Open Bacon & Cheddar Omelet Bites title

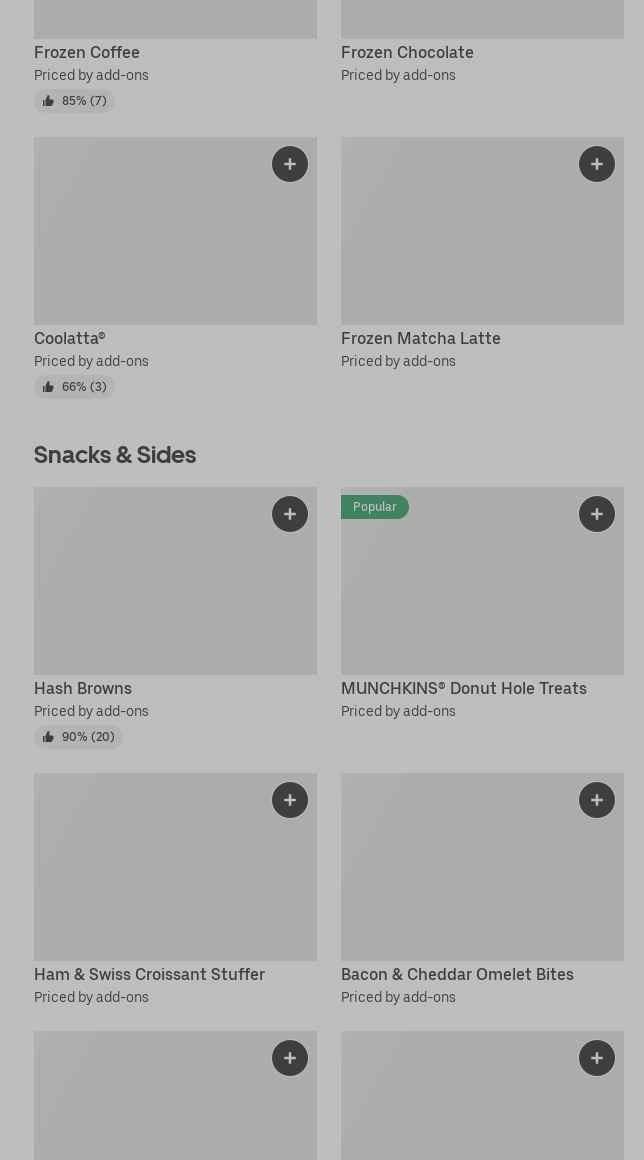pyautogui.click(x=457, y=974)
